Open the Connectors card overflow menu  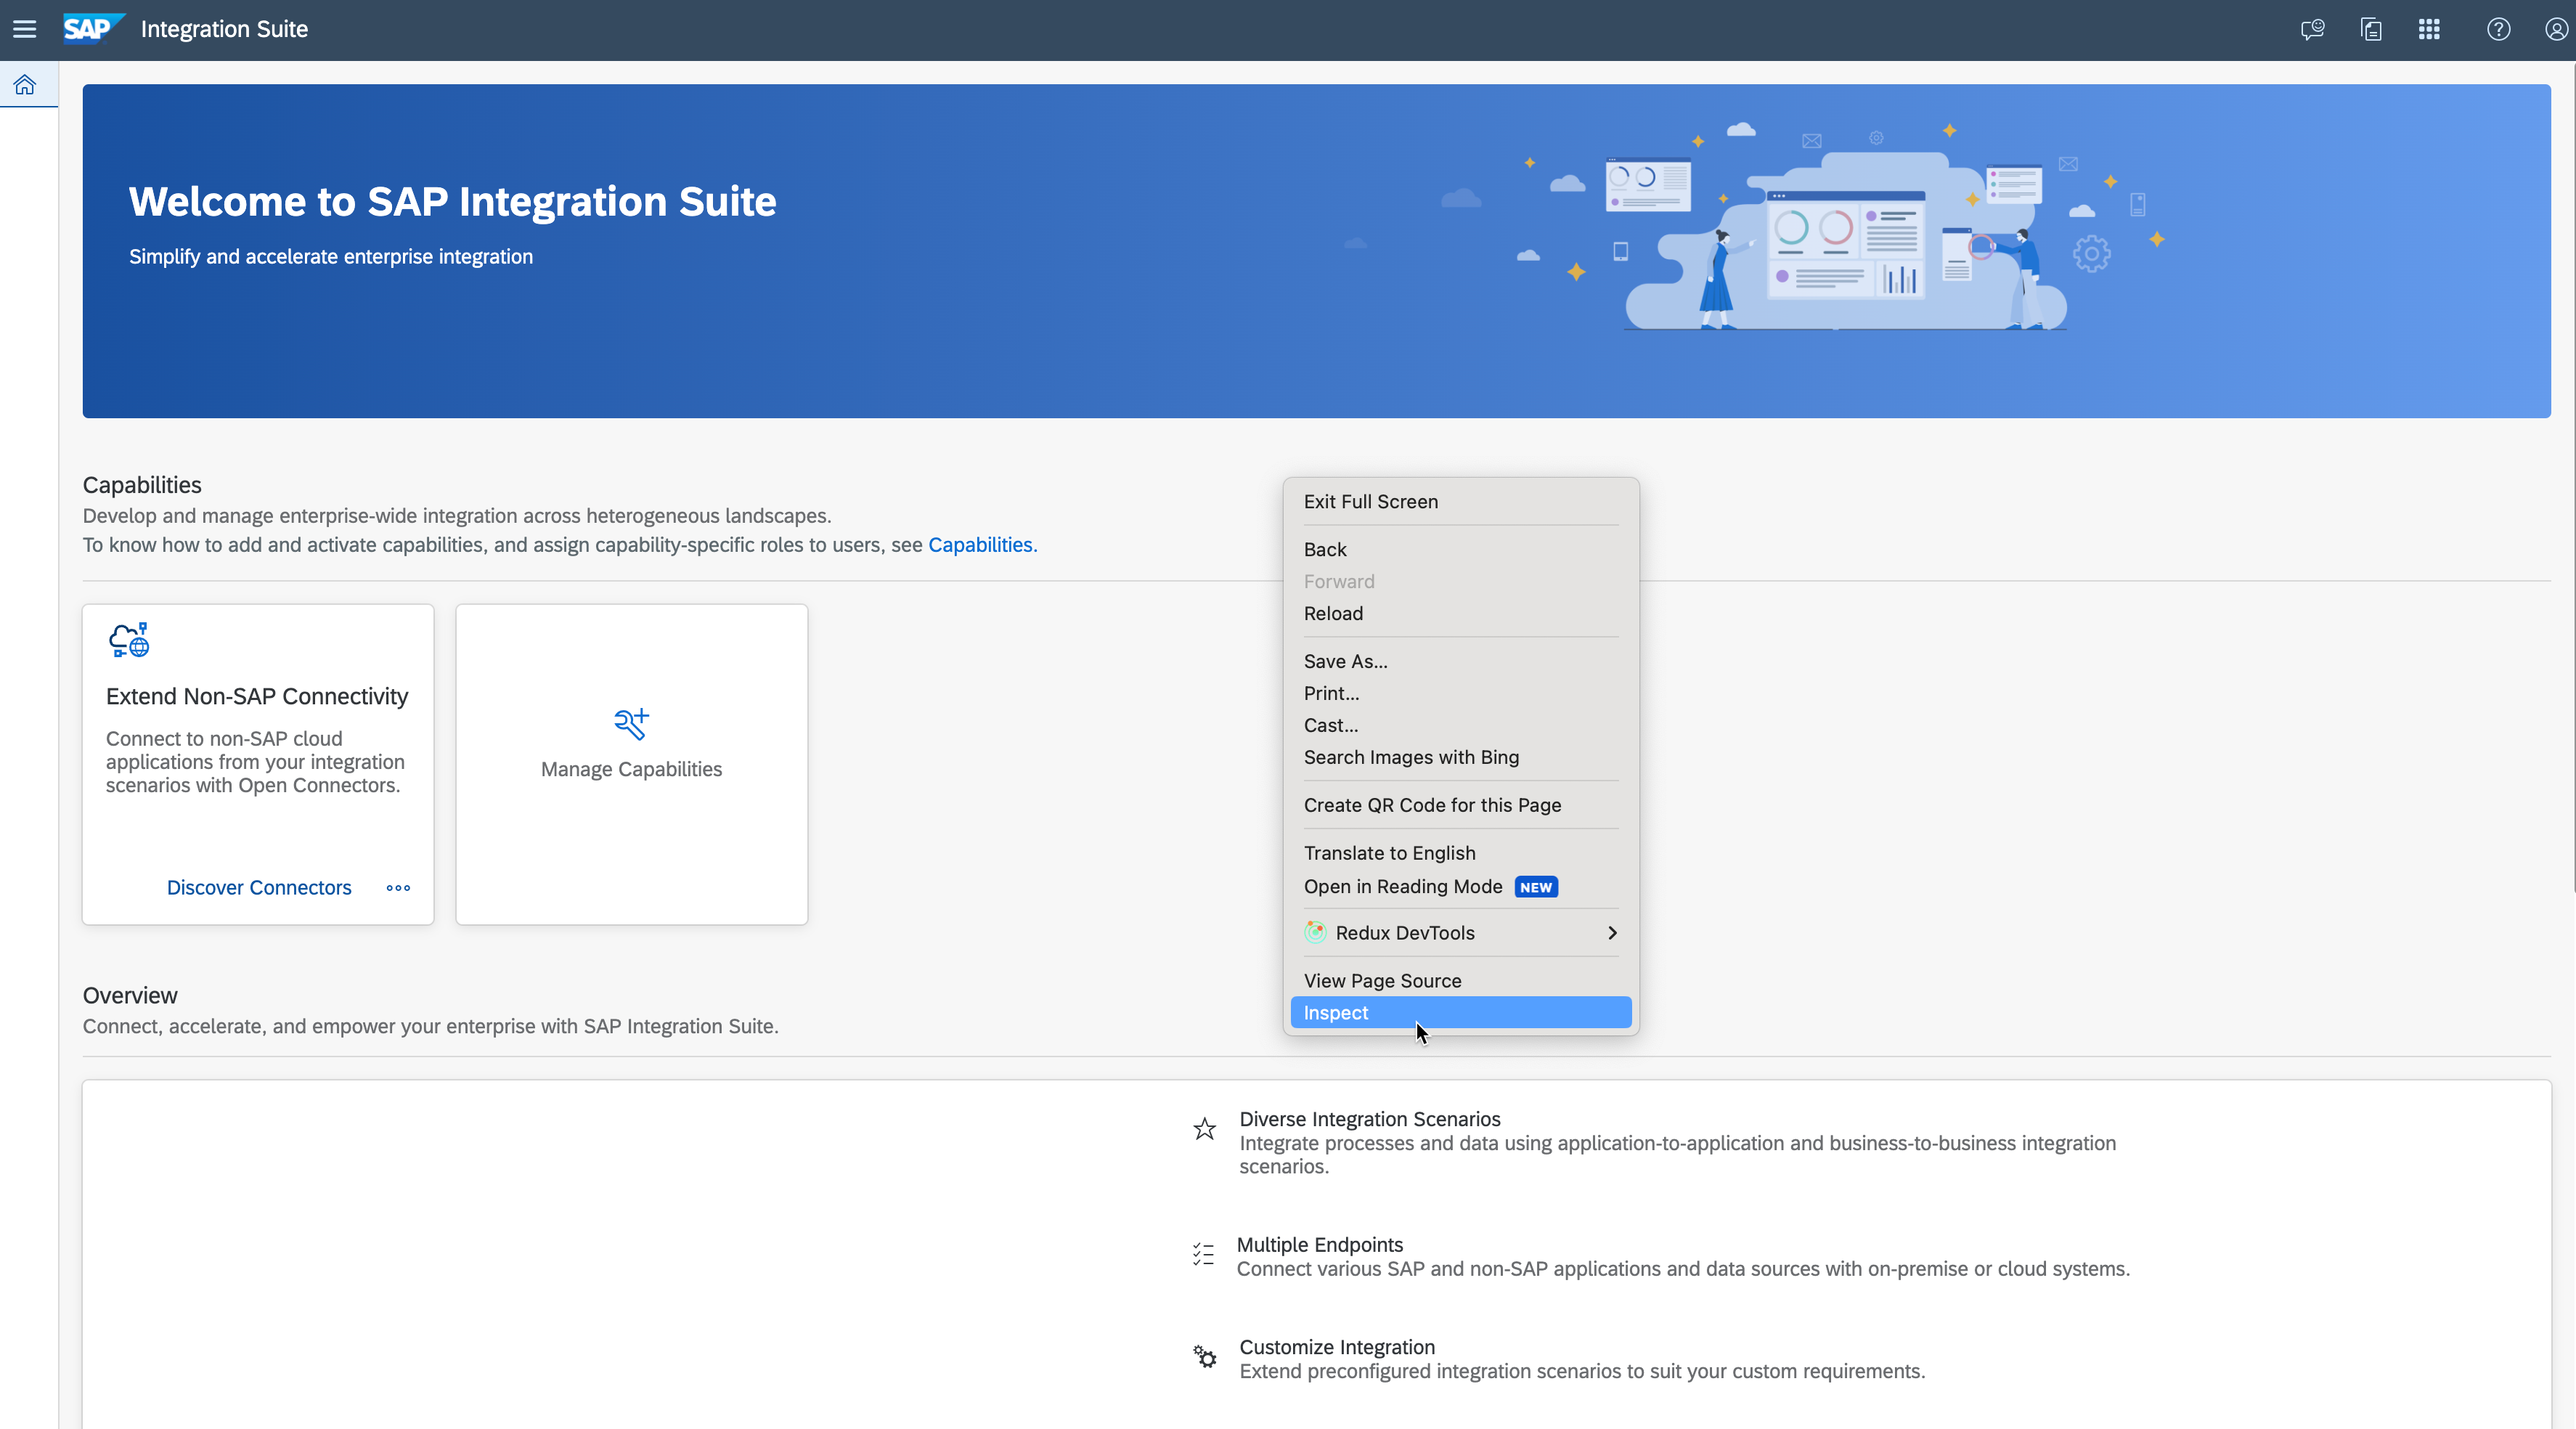(398, 888)
